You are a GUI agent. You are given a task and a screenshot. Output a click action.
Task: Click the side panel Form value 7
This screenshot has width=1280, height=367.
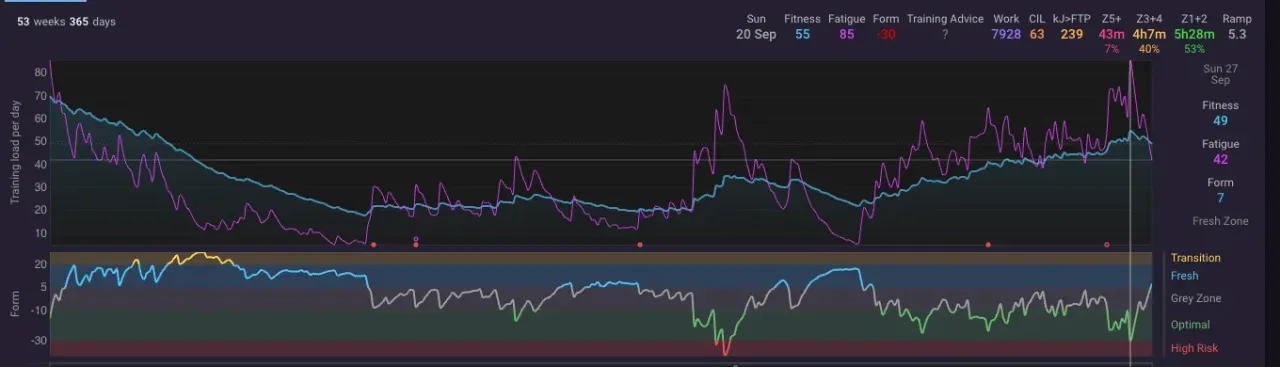click(x=1221, y=198)
